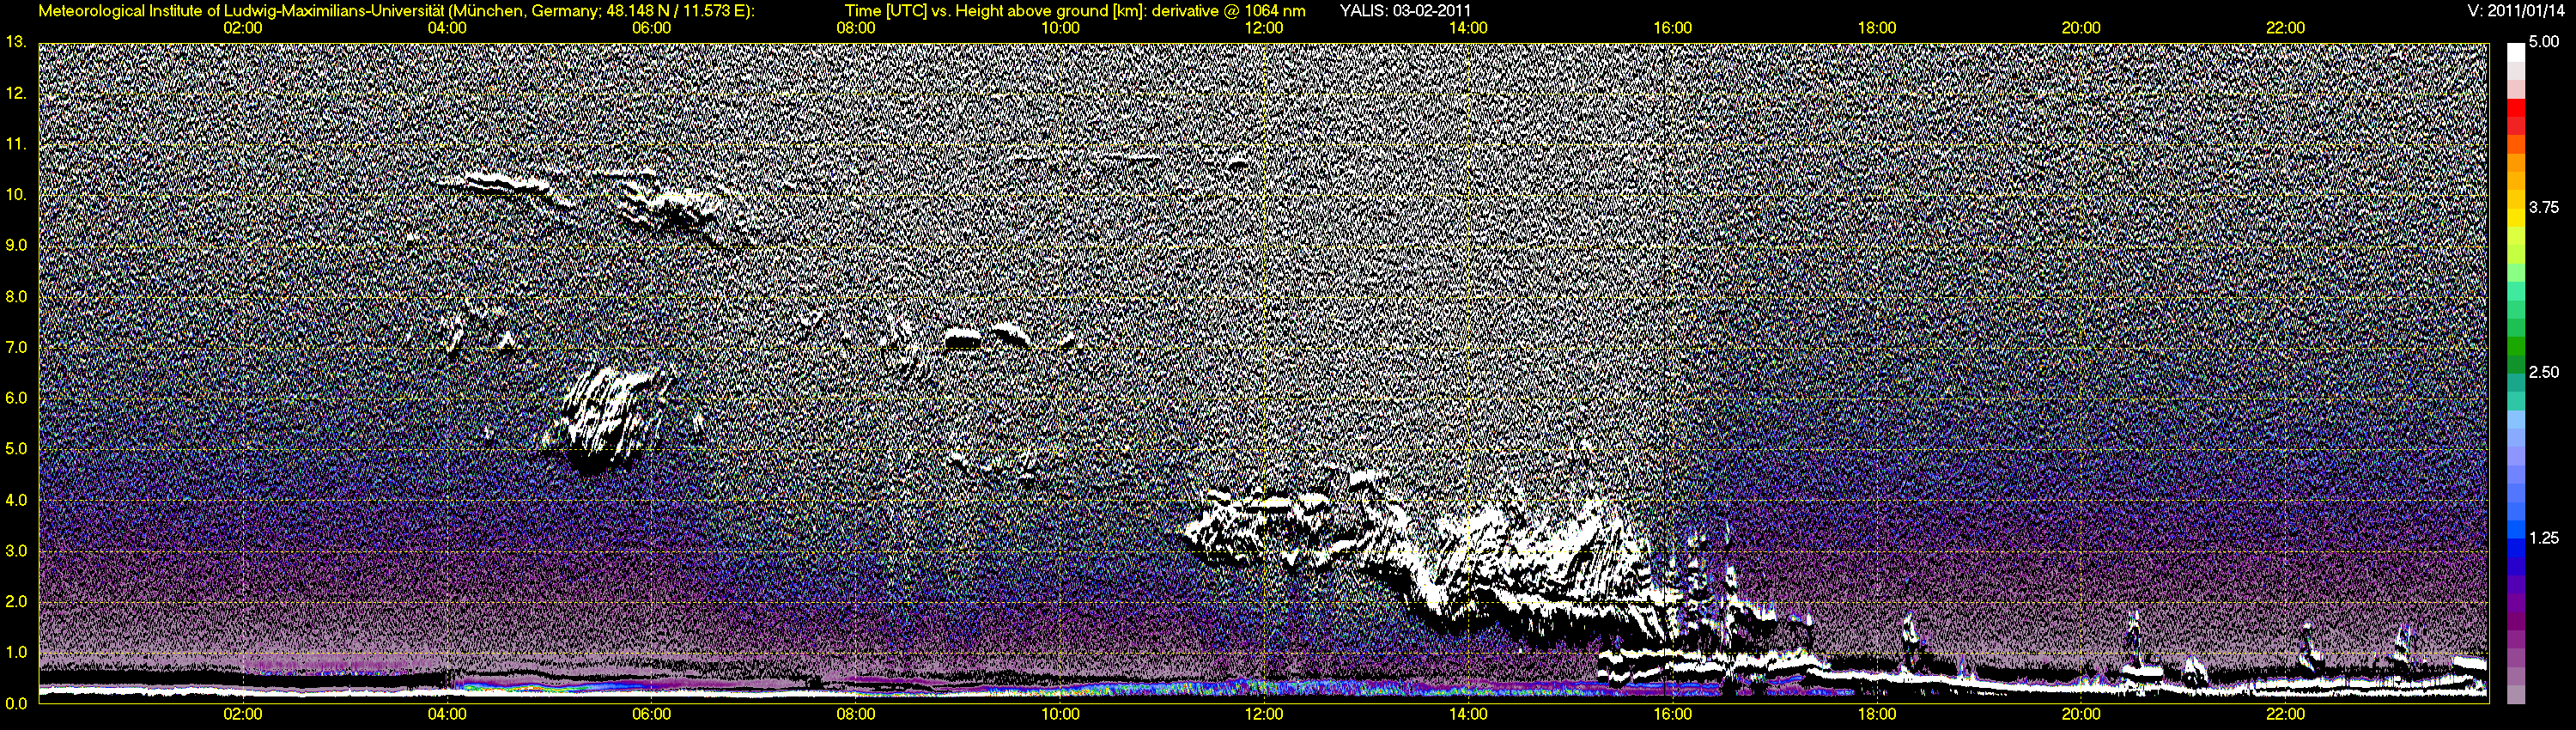Click the 3.0 height axis label
The image size is (2576, 730).
coord(15,551)
